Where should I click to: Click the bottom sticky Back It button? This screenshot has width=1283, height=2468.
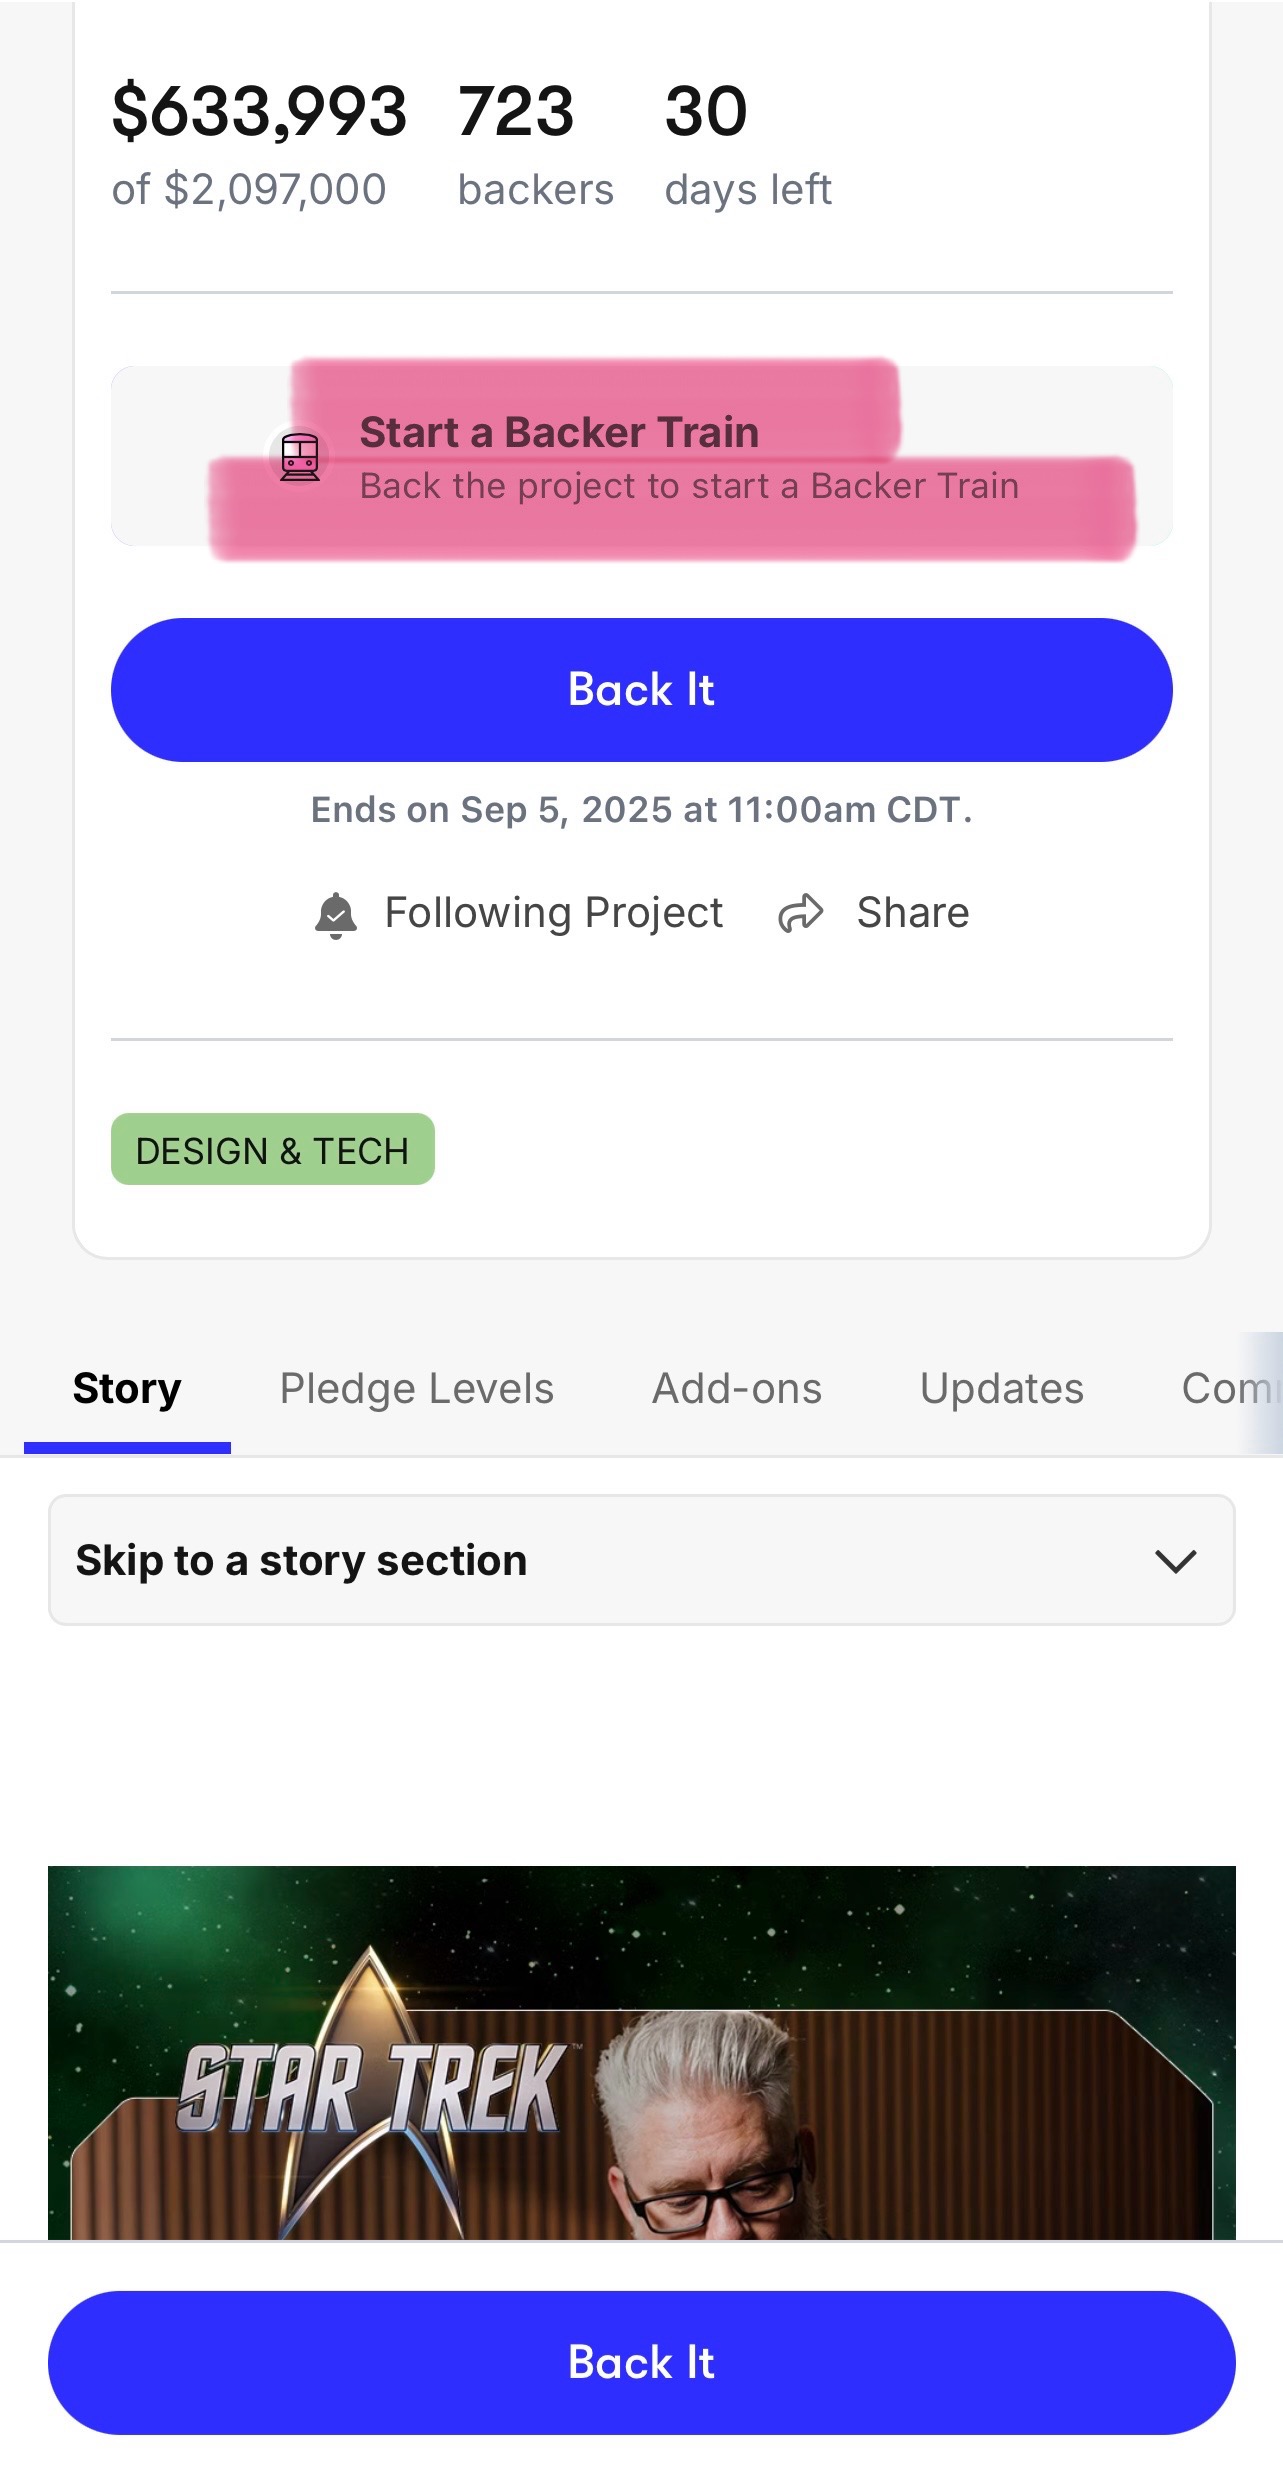tap(642, 2362)
